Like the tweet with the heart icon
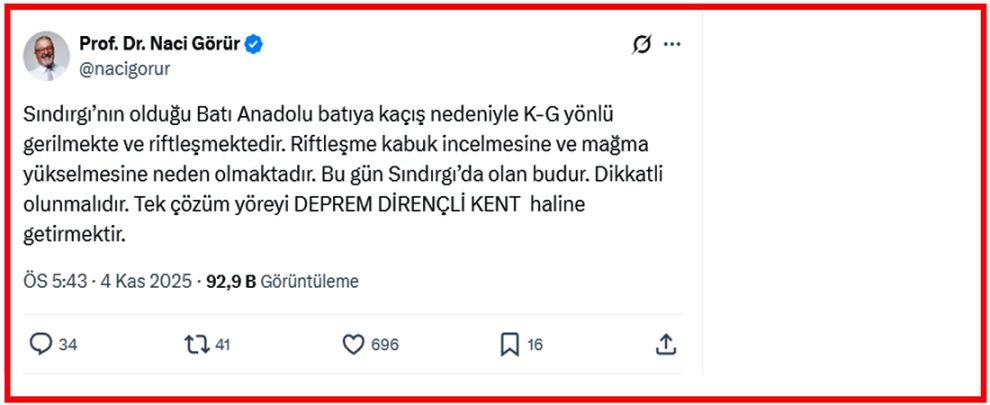 (x=353, y=345)
